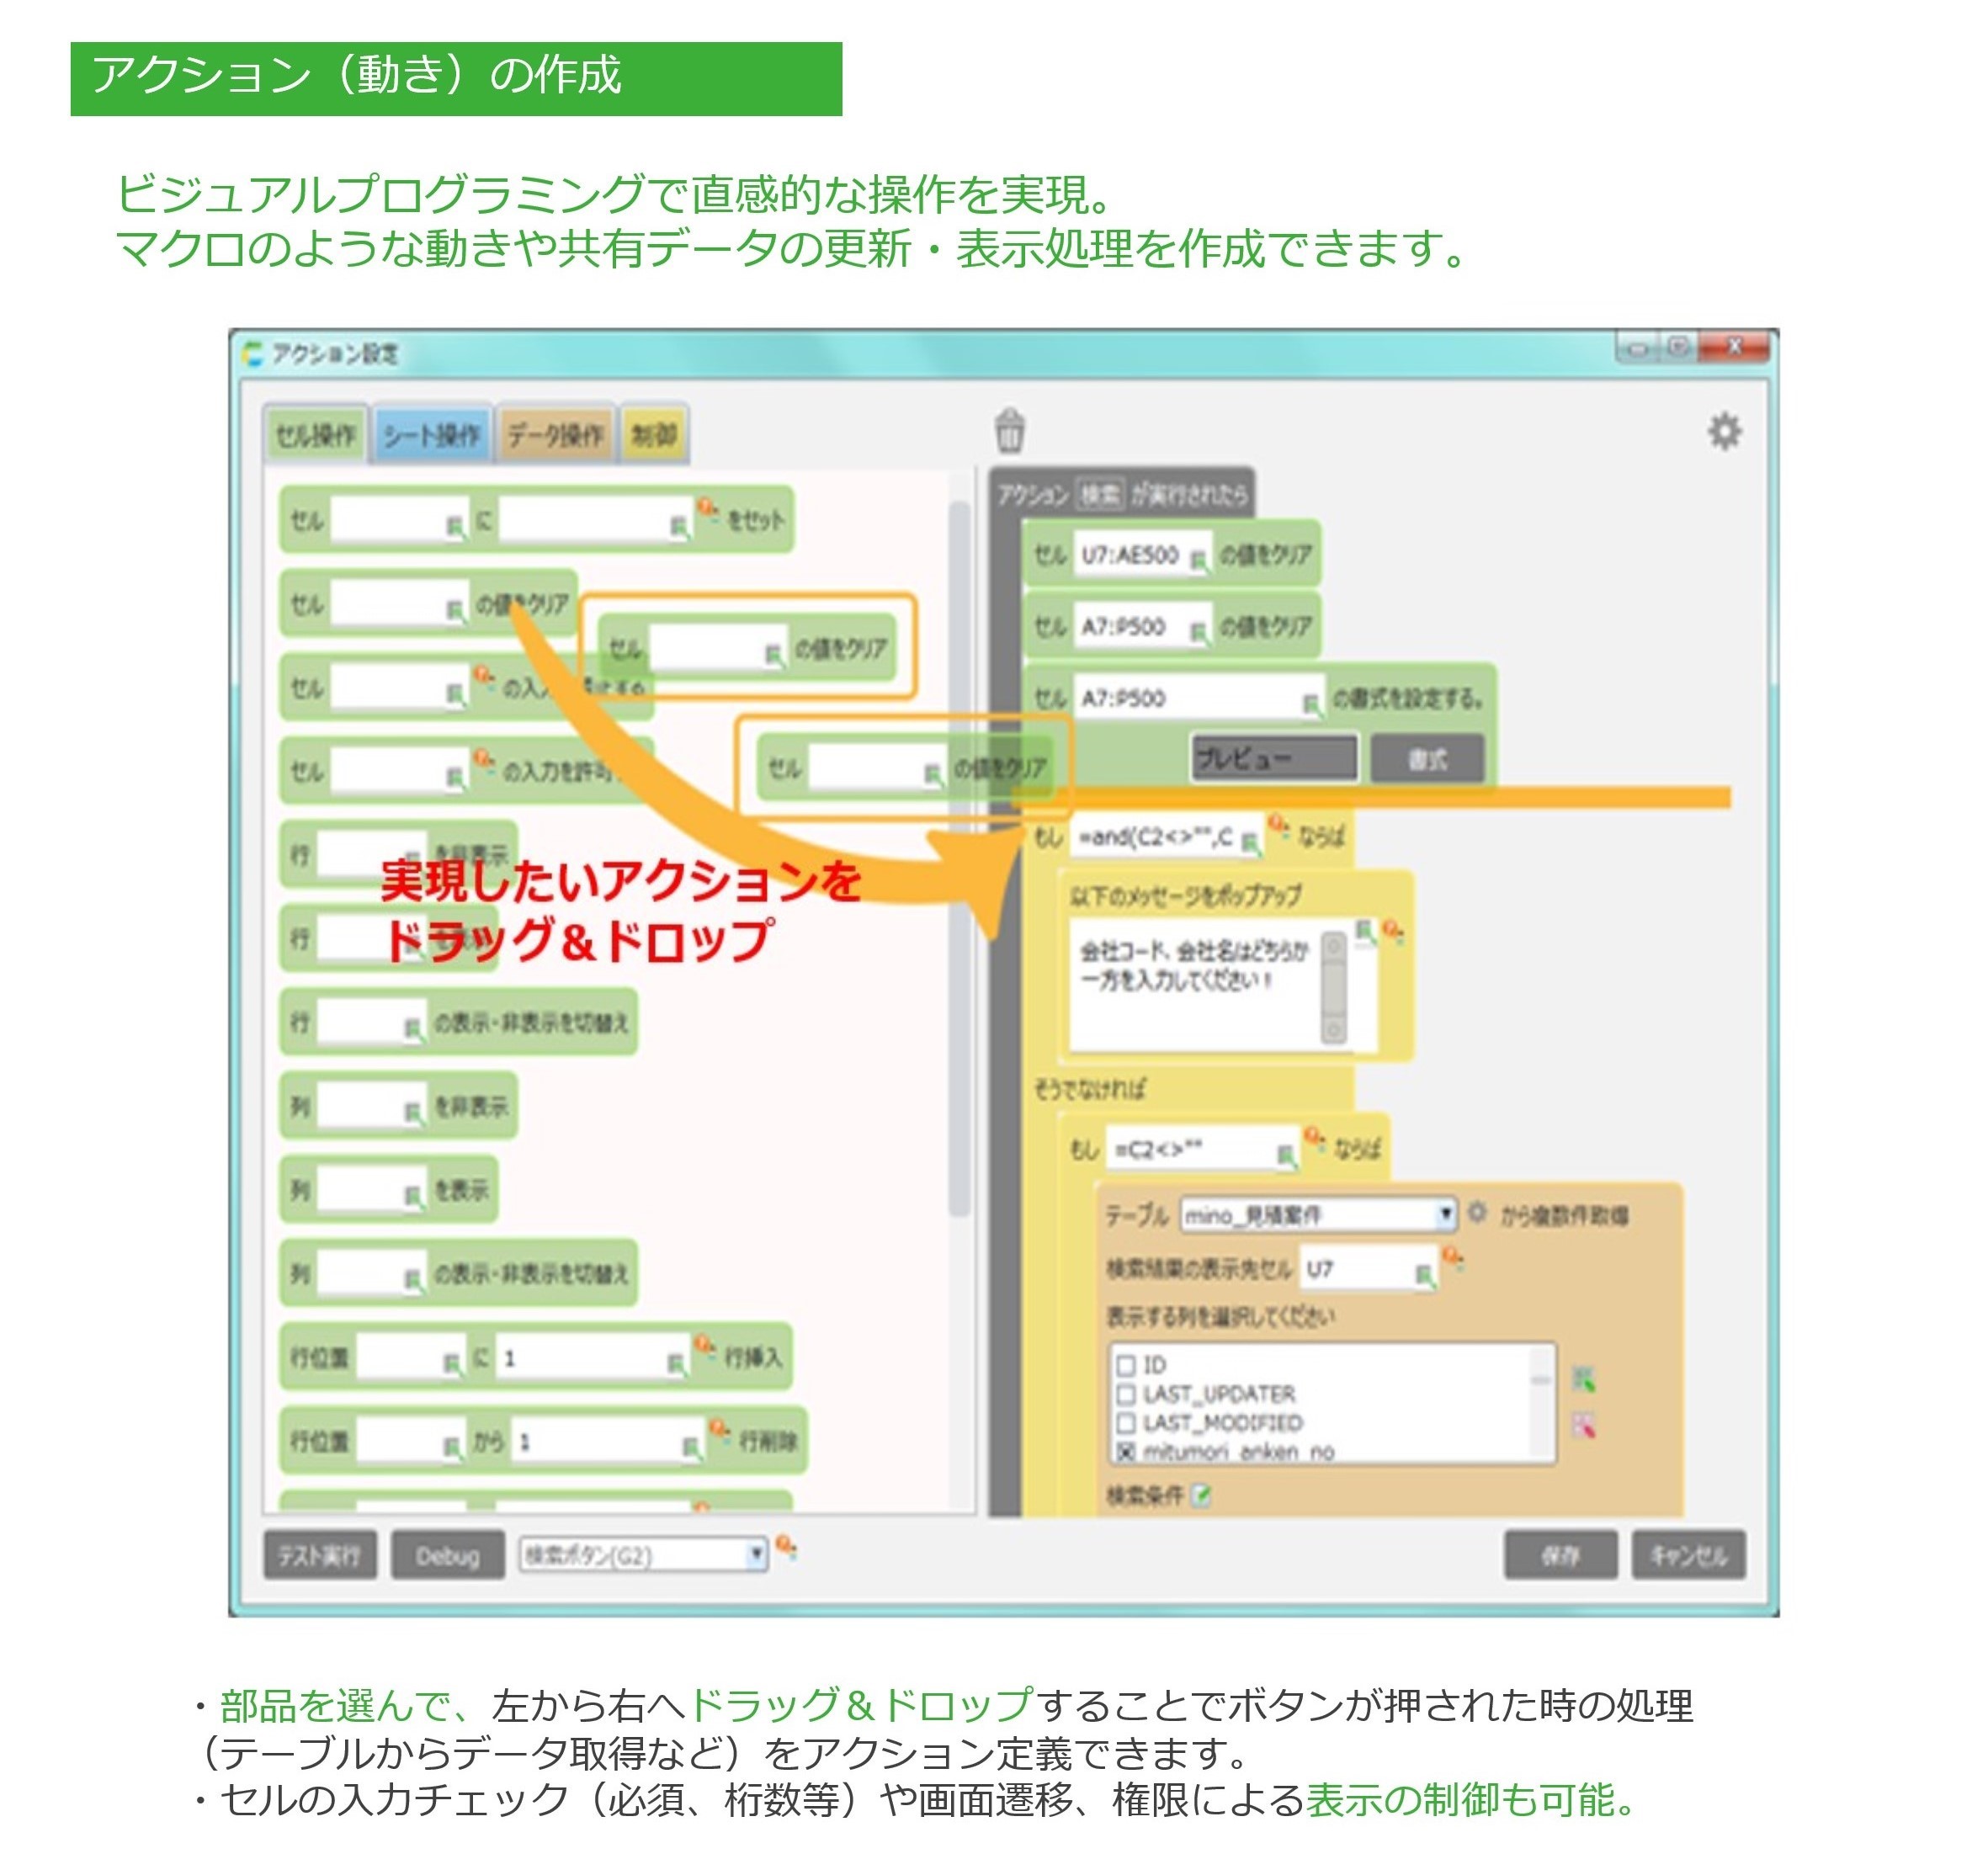Click the trash can delete icon
This screenshot has height=1875, width=1988.
coord(1010,431)
